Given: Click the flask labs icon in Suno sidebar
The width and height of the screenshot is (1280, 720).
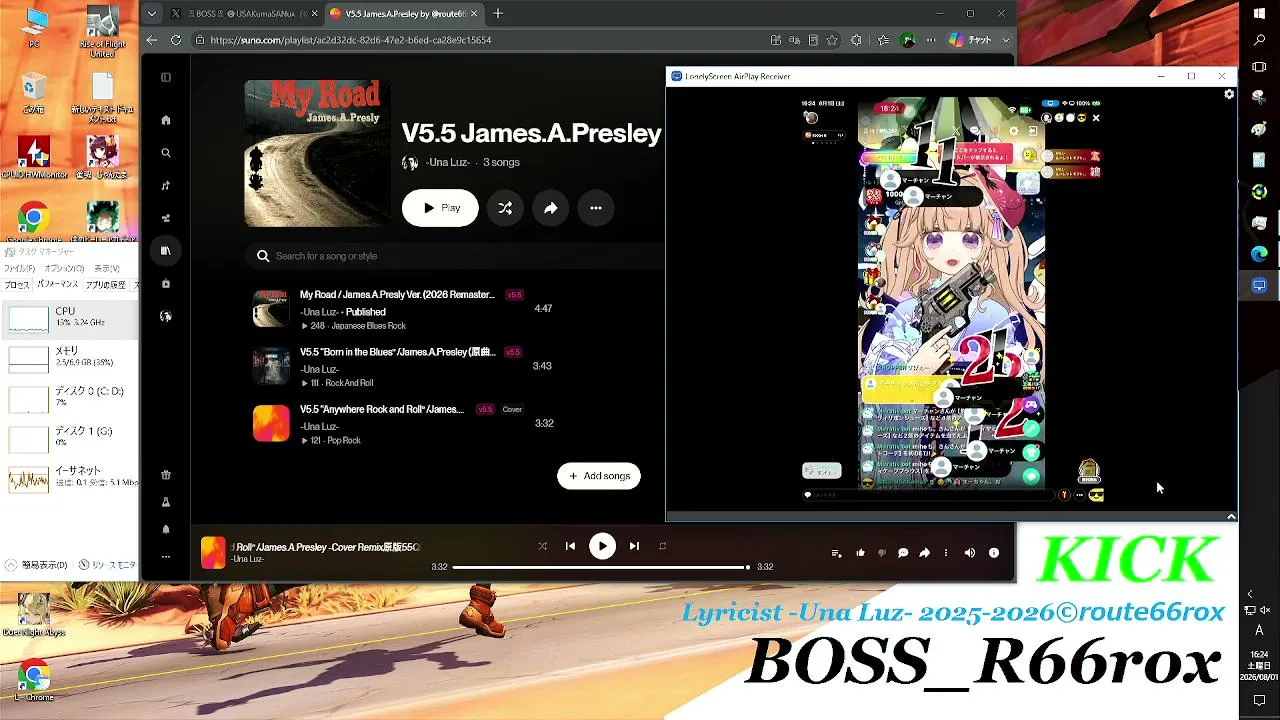Looking at the screenshot, I should pos(166,502).
